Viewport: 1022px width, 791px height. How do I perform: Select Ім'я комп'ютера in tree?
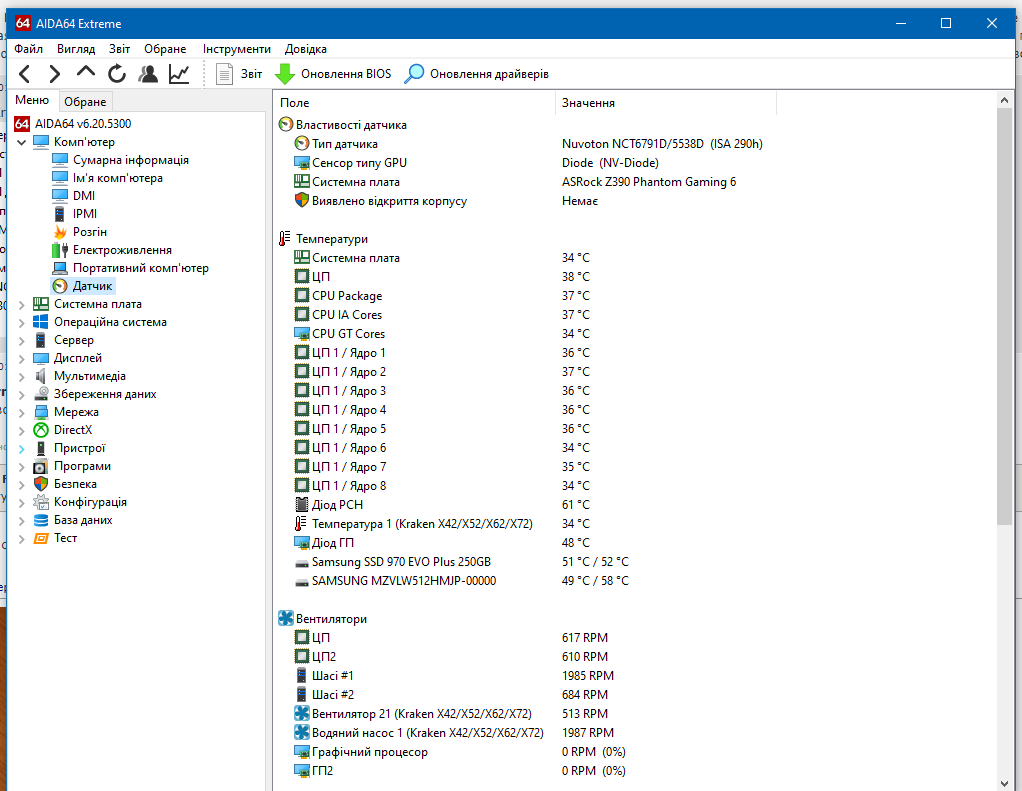[x=118, y=178]
